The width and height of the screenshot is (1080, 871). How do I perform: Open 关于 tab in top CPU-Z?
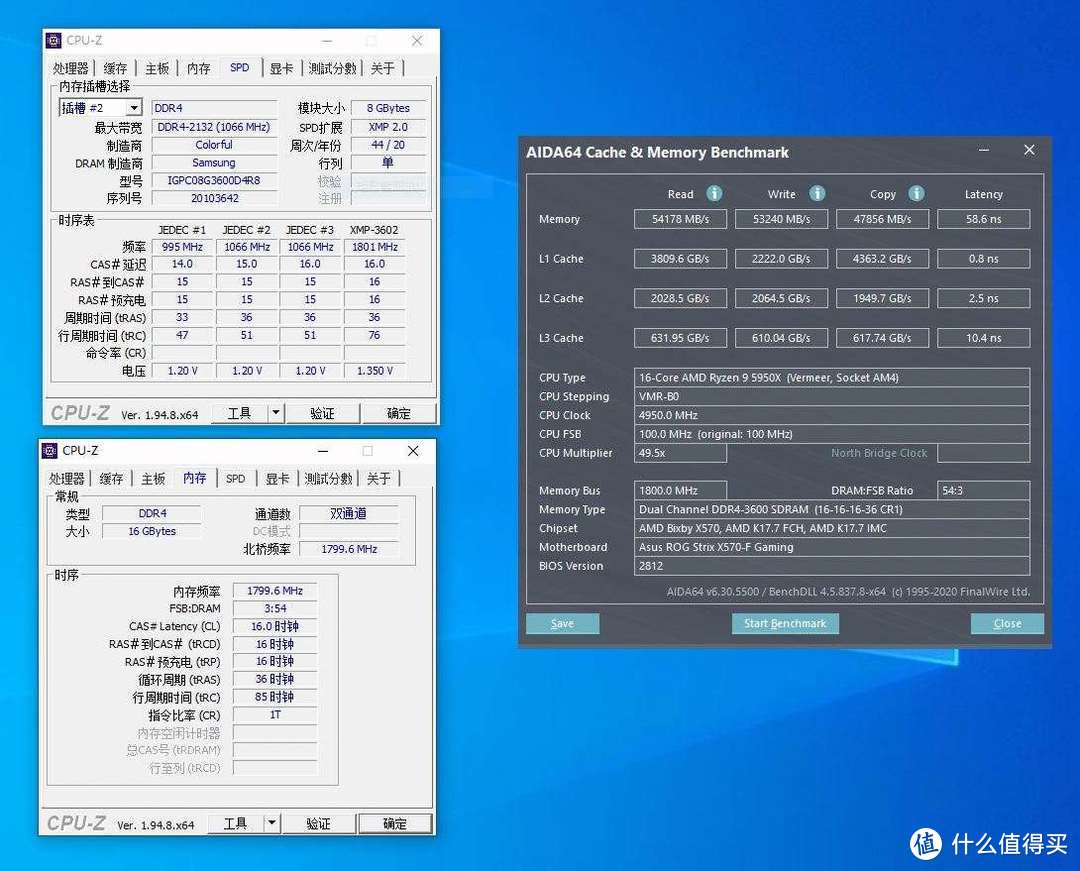pyautogui.click(x=383, y=68)
